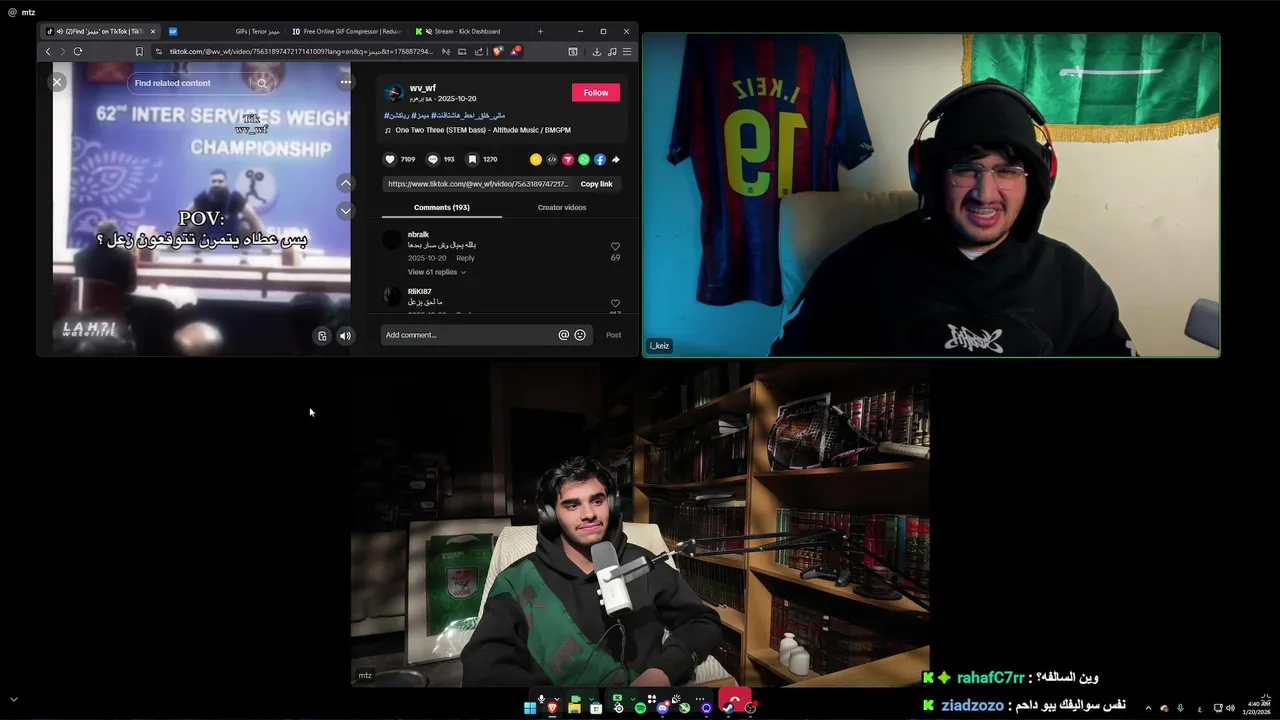The width and height of the screenshot is (1280, 720).
Task: Click the share page icon in the address bar
Action: pos(479,51)
